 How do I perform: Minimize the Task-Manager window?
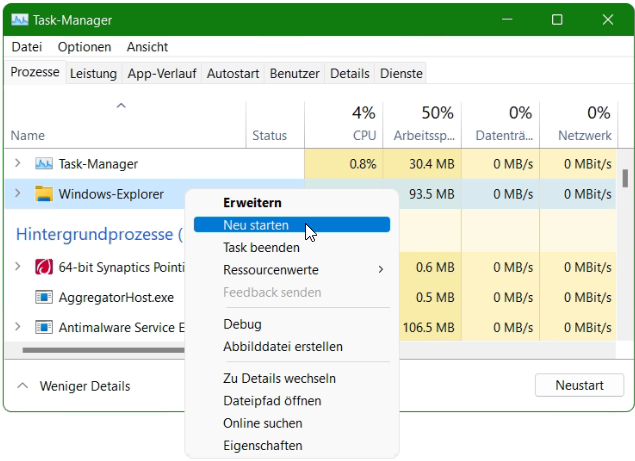pos(507,19)
